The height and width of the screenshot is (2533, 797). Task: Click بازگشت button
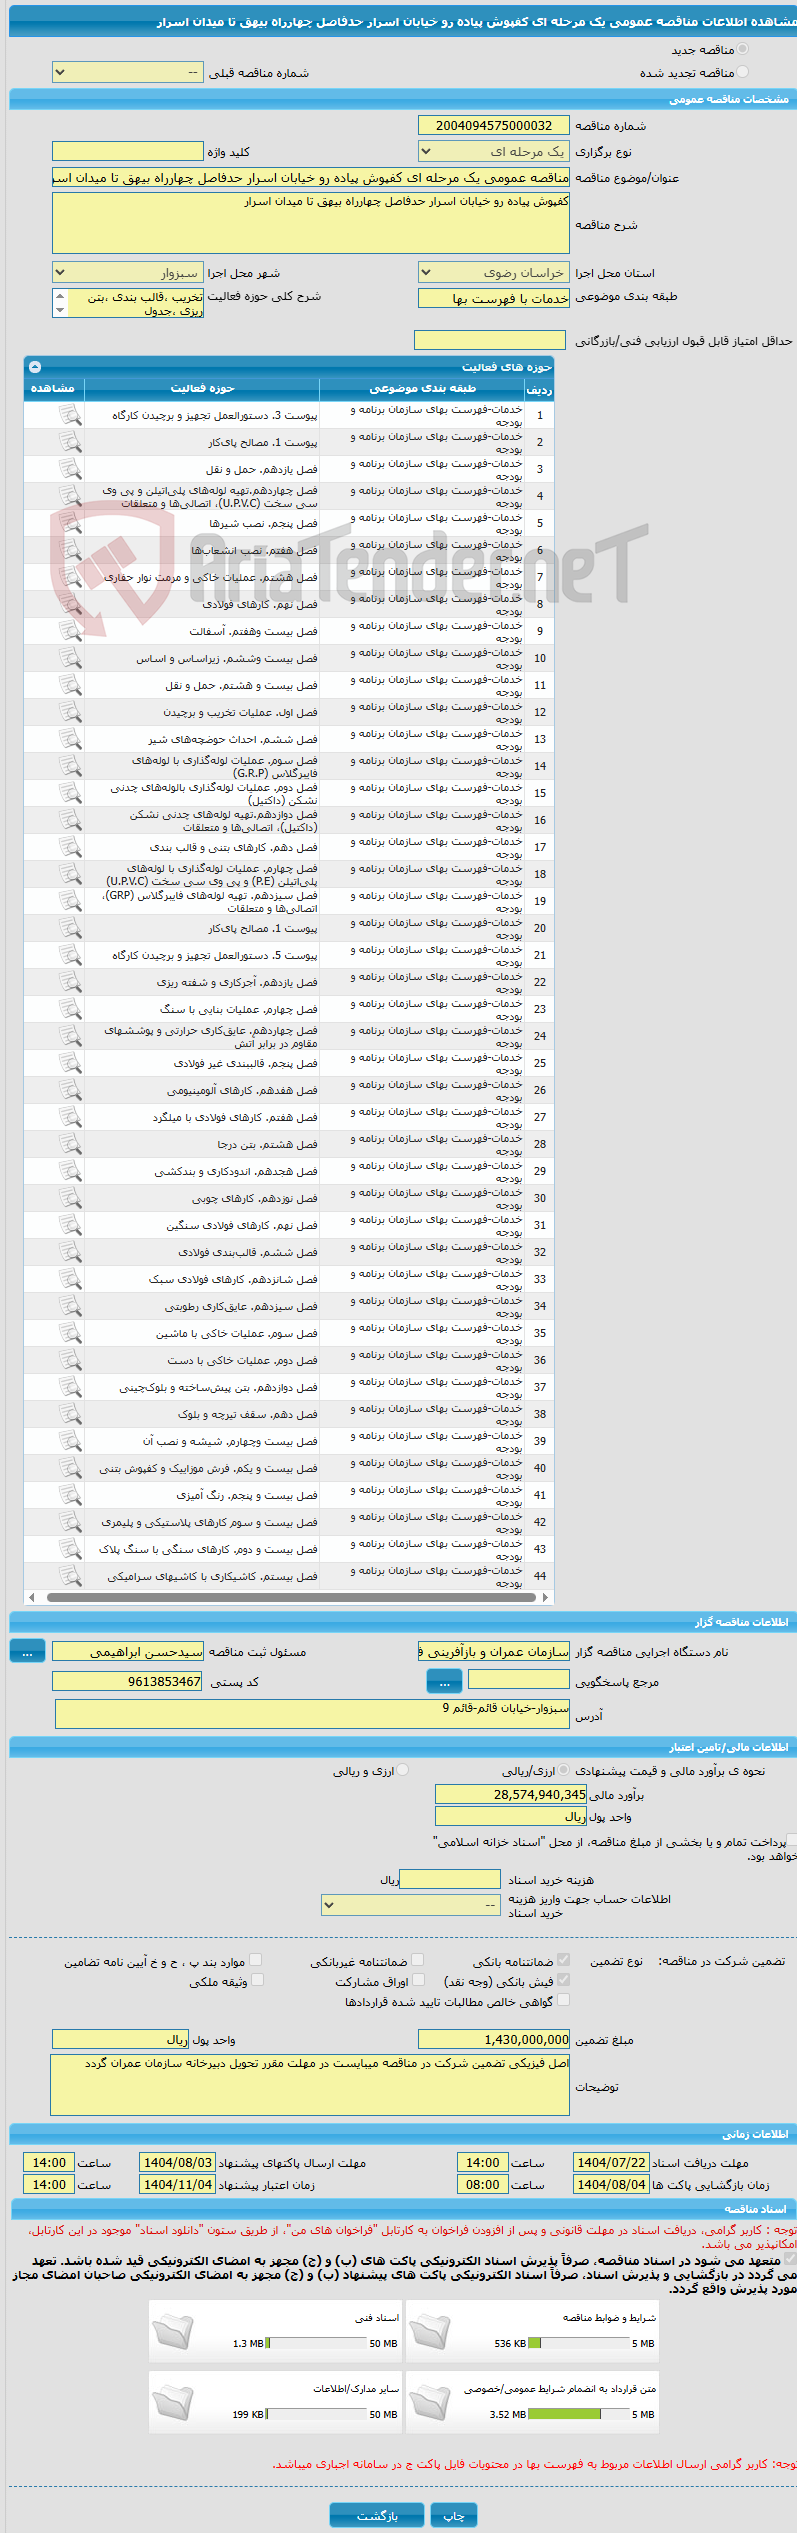coord(377,2515)
